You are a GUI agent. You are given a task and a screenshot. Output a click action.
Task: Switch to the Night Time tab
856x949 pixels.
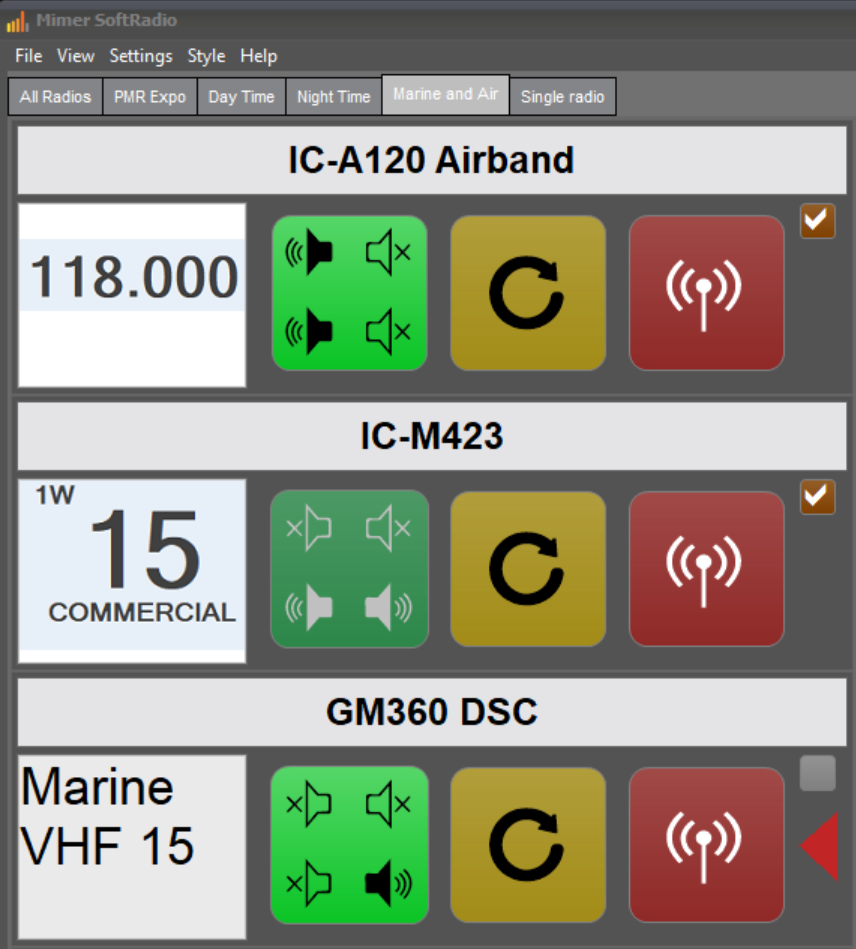click(334, 96)
